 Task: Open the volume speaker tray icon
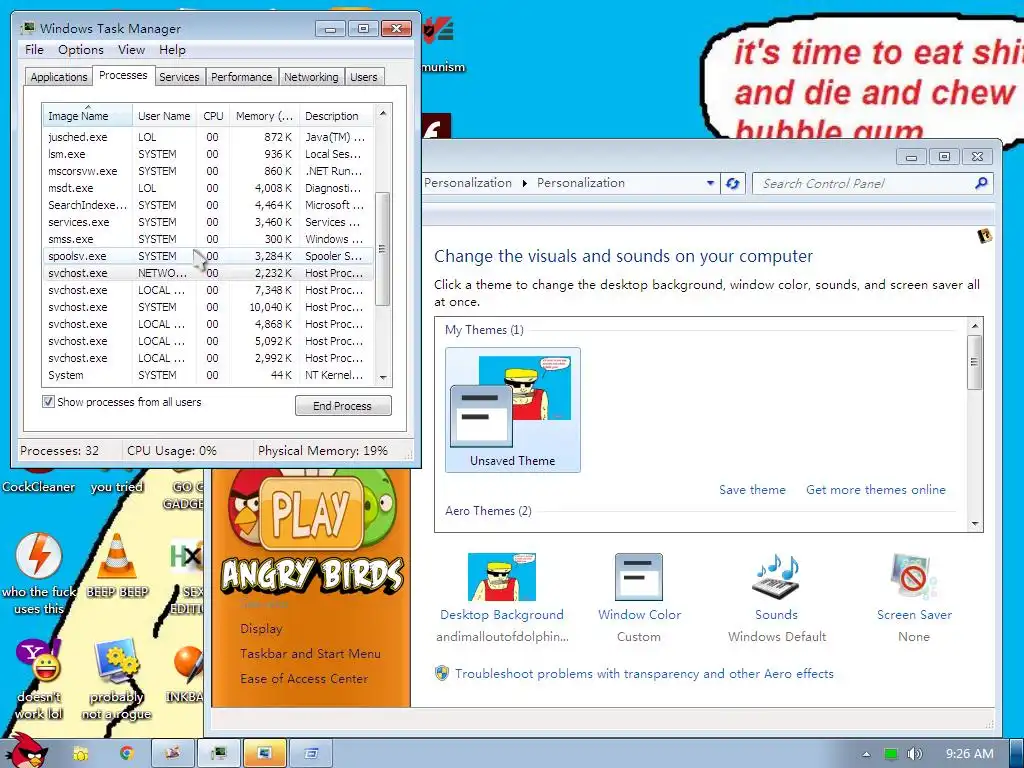pos(914,754)
